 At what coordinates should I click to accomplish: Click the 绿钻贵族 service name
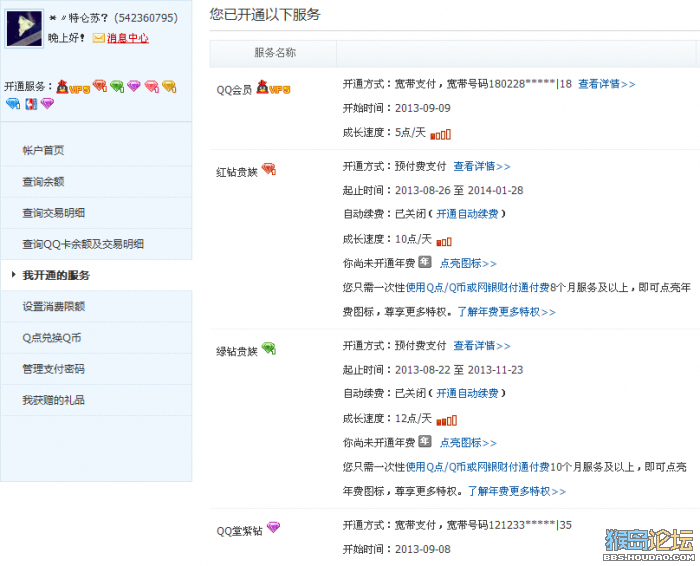point(237,352)
